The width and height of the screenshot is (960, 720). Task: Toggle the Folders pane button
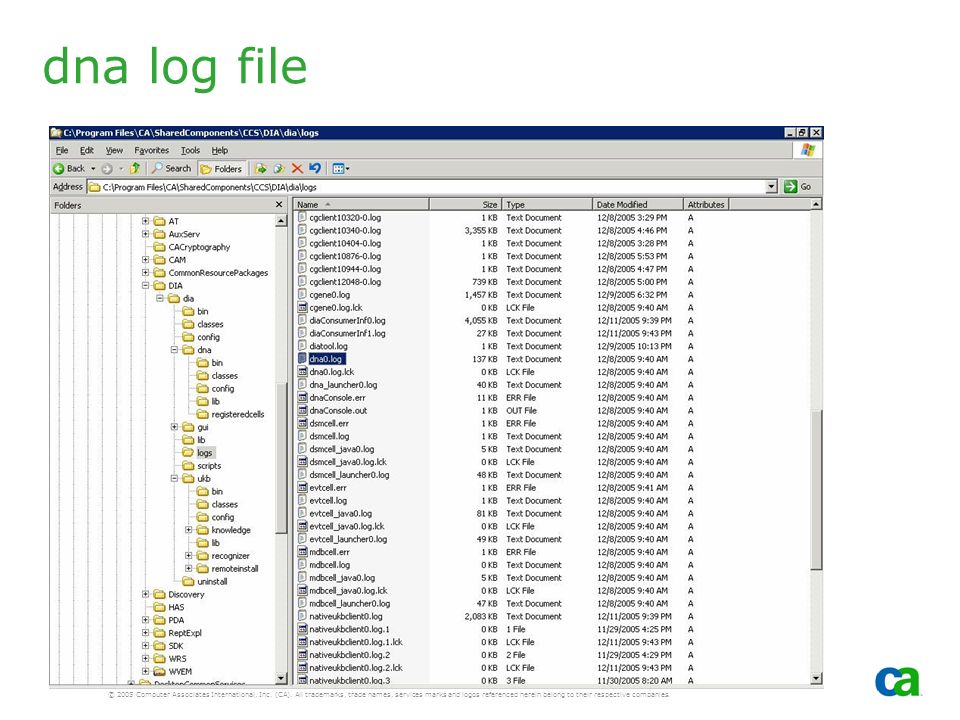pyautogui.click(x=222, y=168)
